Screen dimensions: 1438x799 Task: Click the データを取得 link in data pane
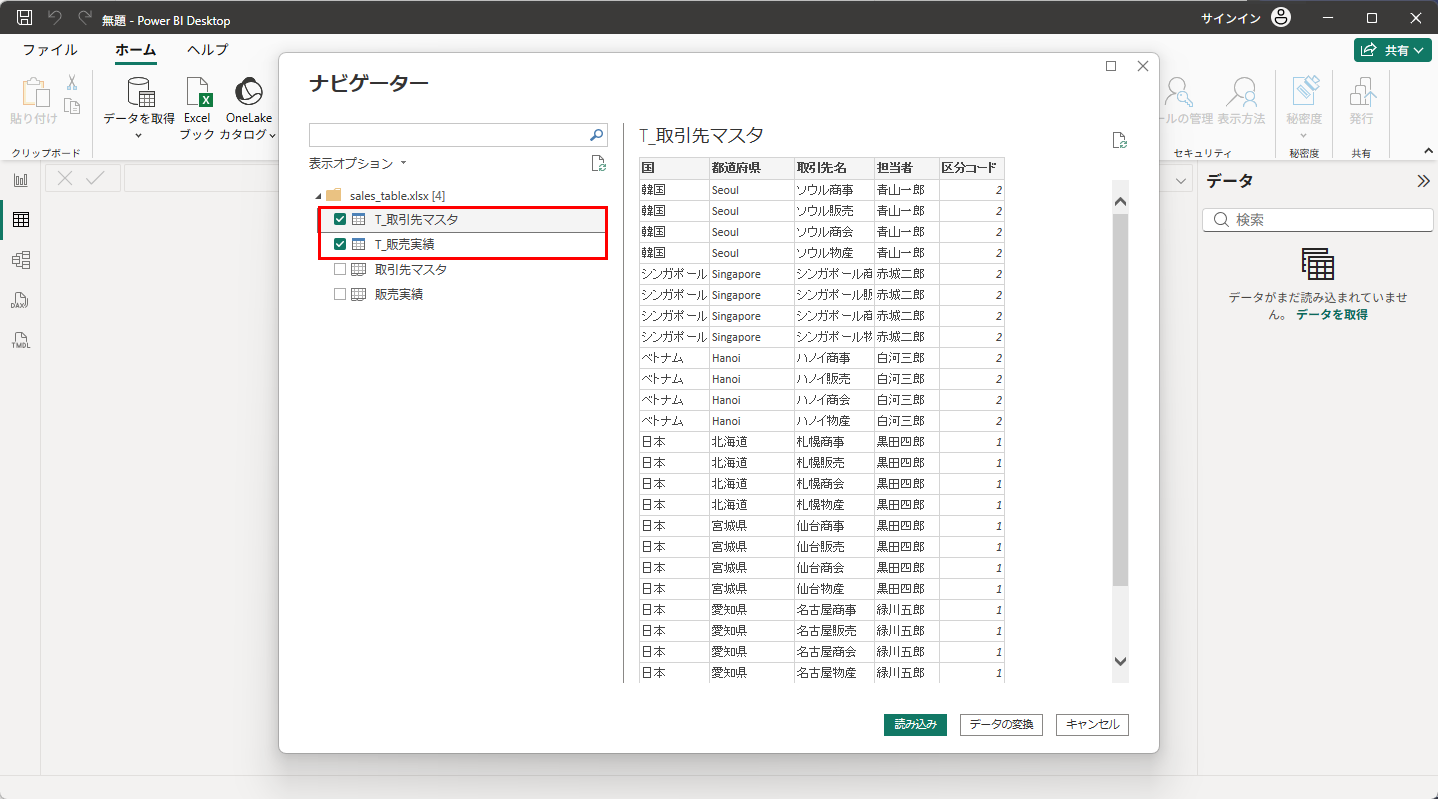[x=1332, y=314]
